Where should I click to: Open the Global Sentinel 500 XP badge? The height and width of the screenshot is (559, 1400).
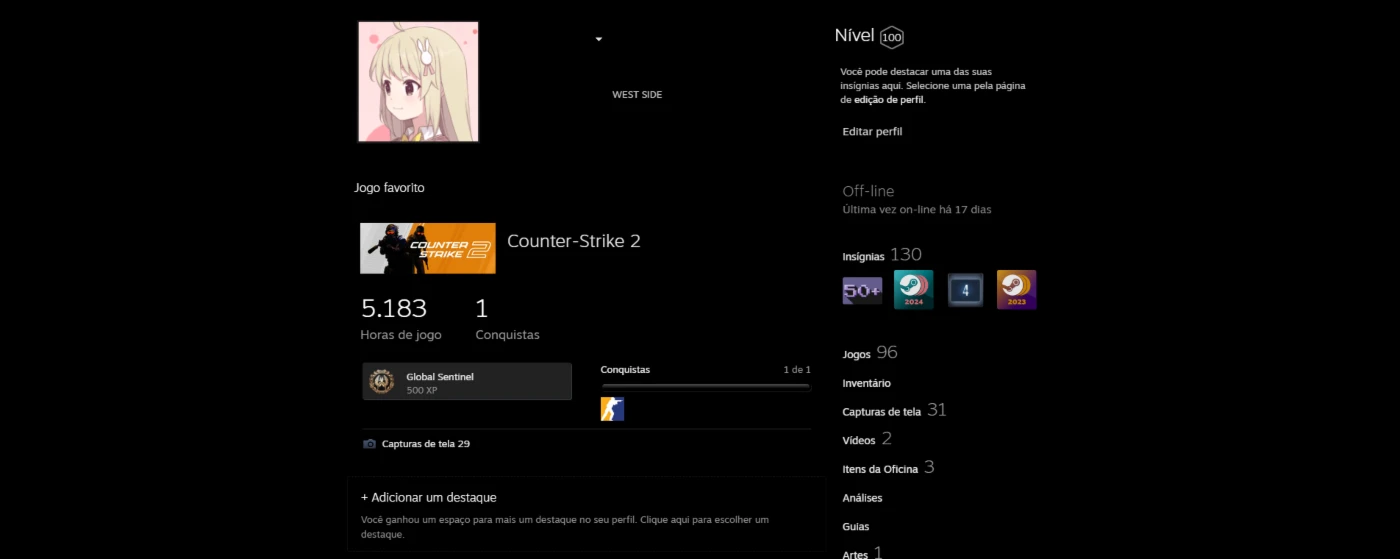[x=467, y=382]
